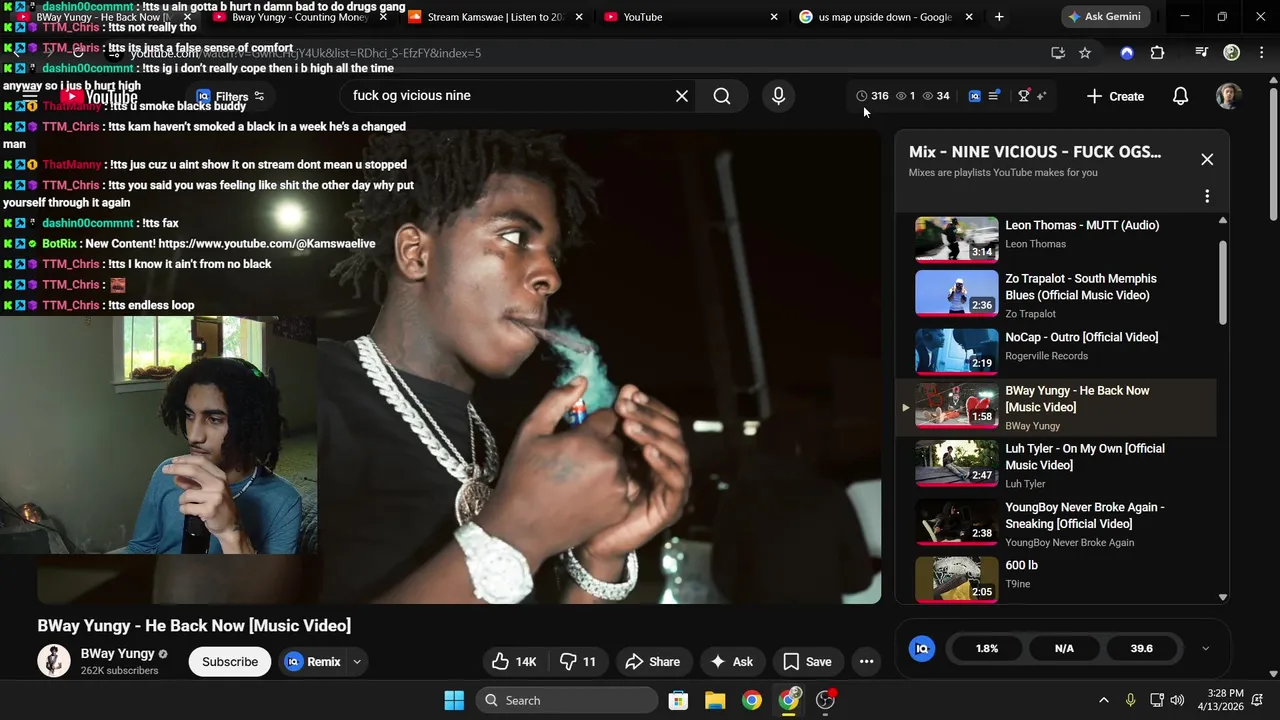This screenshot has height=720, width=1280.
Task: Open the BWay Yungy channel avatar
Action: click(54, 661)
